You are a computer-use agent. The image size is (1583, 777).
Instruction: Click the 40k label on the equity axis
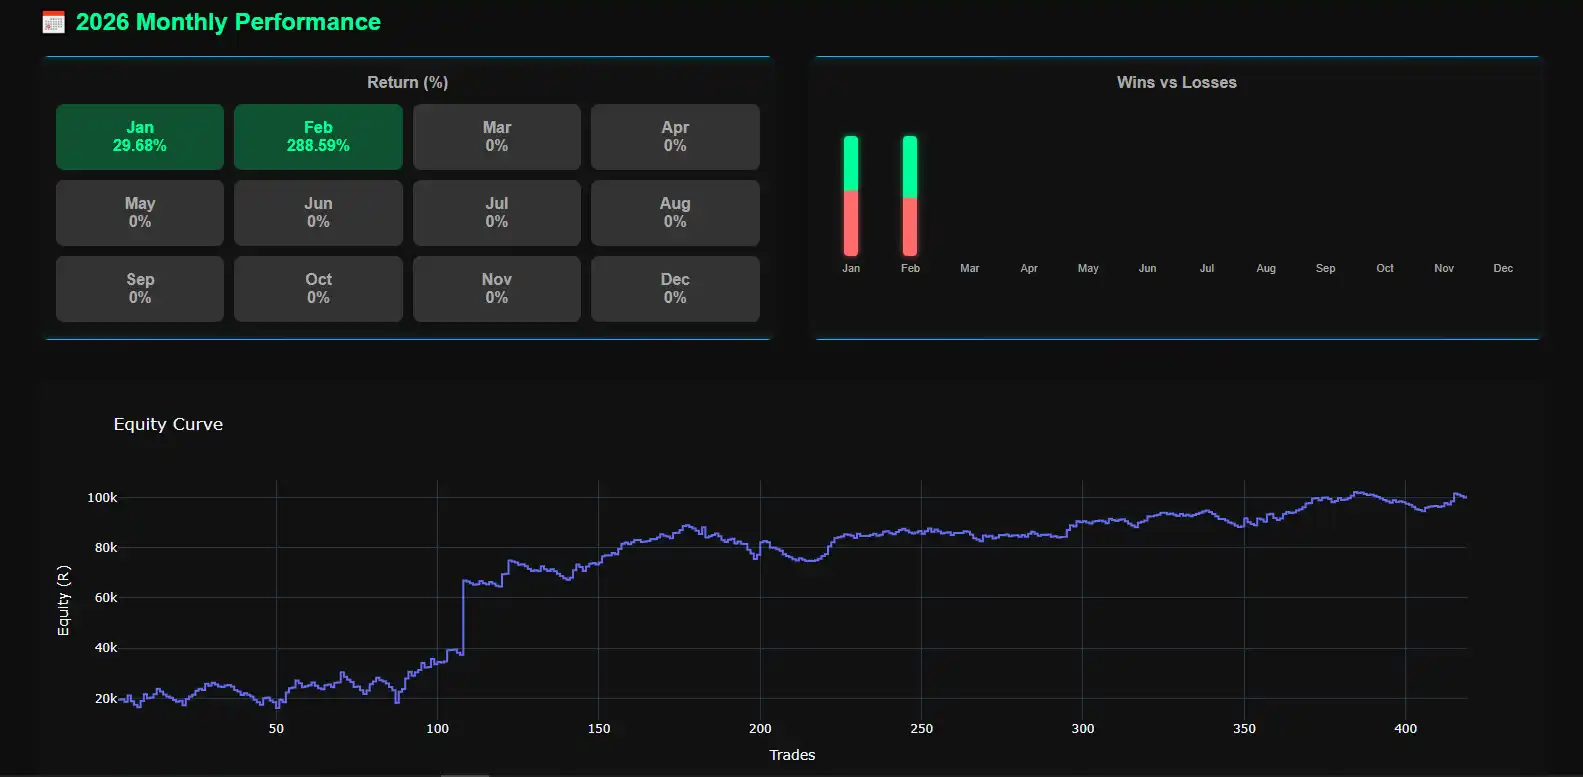[106, 647]
